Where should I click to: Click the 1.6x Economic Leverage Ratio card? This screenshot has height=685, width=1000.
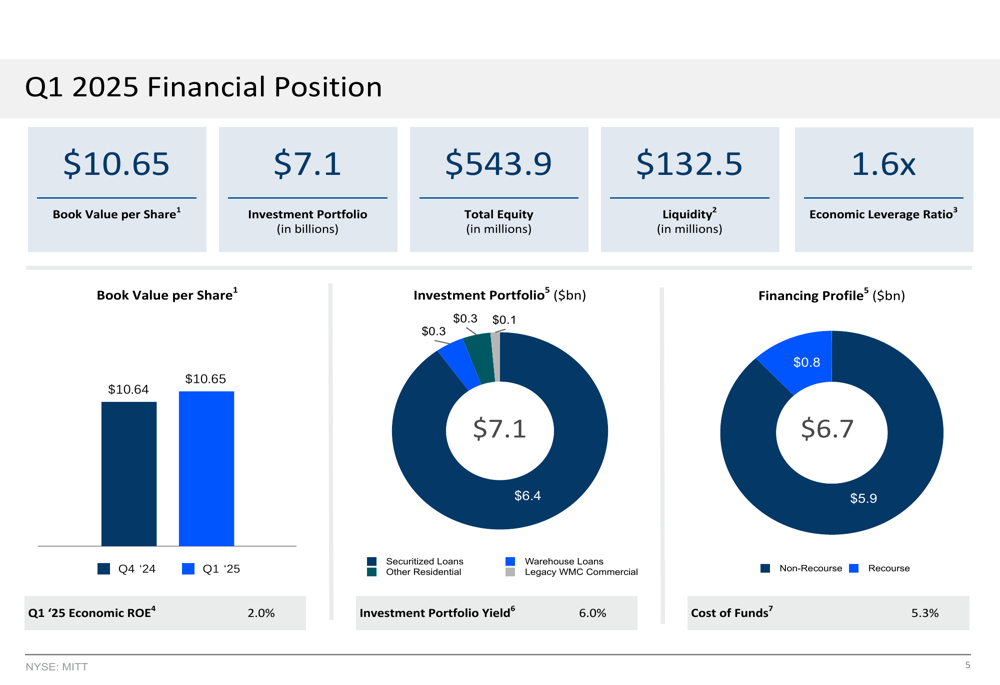tap(884, 189)
